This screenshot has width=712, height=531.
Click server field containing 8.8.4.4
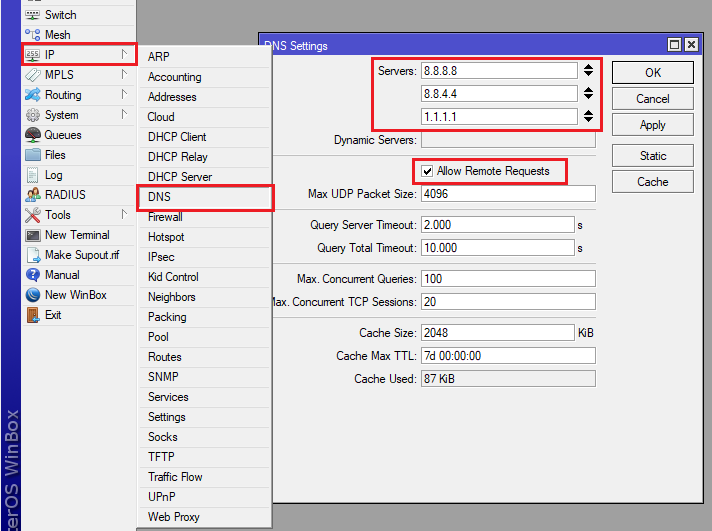(x=499, y=94)
